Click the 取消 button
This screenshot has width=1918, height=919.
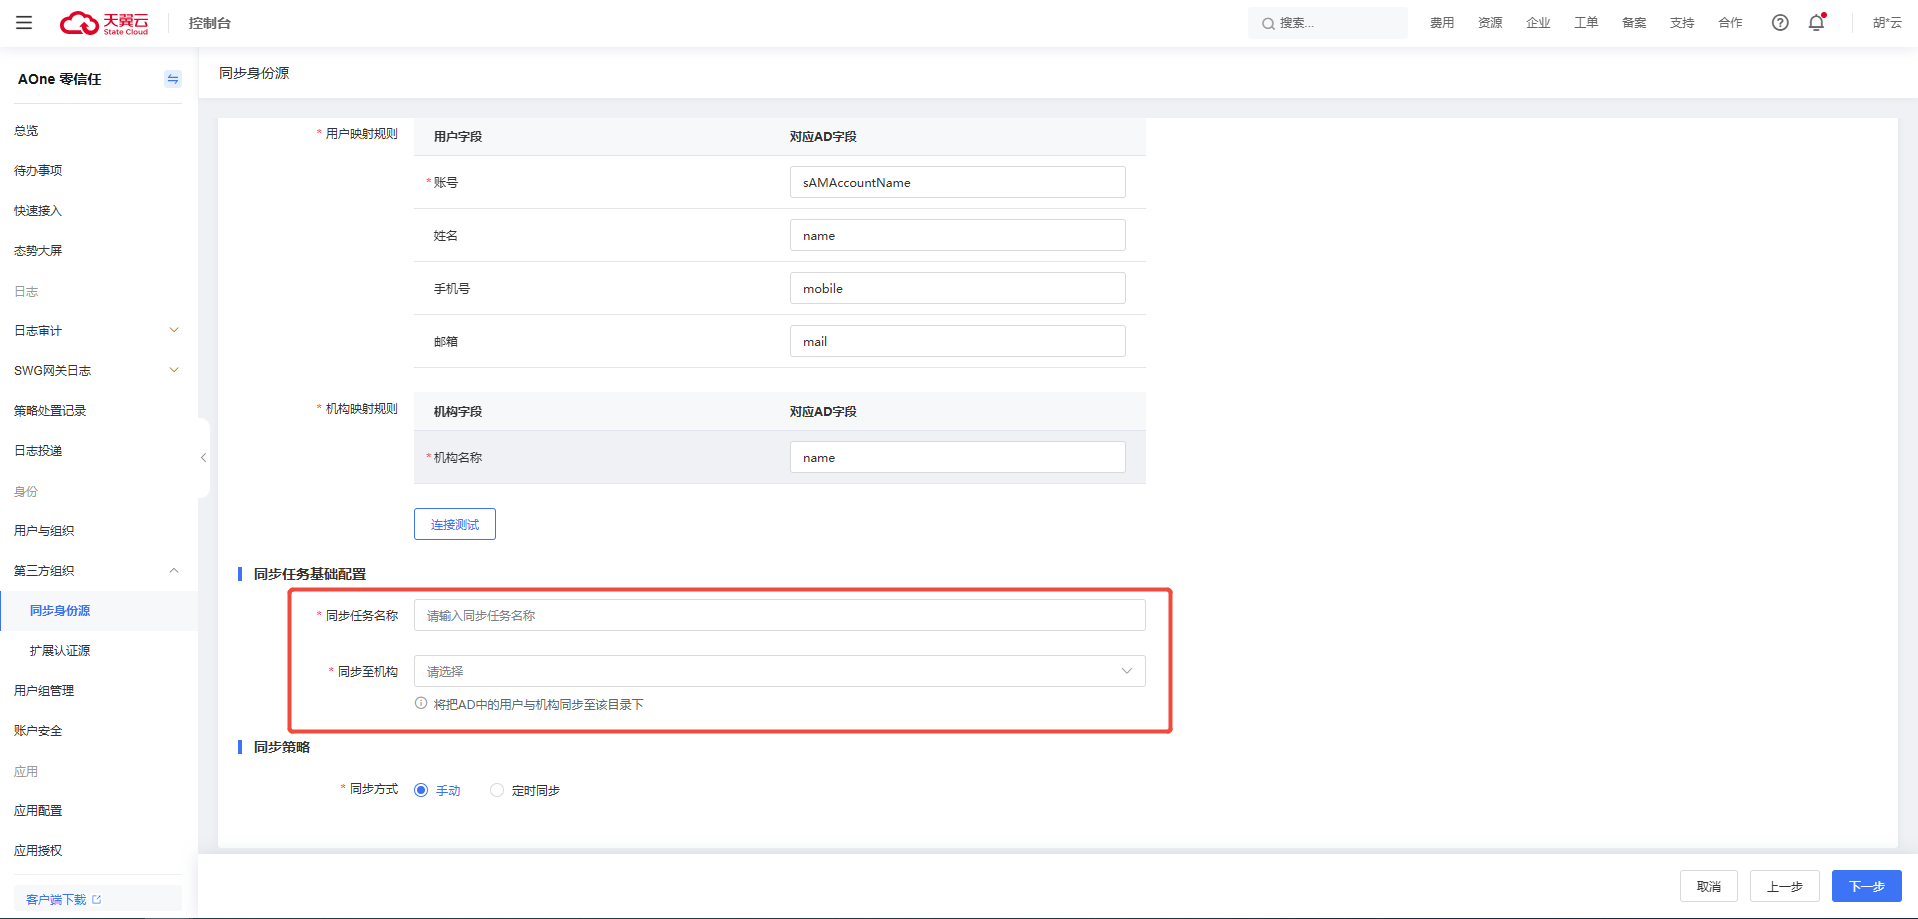[1708, 886]
